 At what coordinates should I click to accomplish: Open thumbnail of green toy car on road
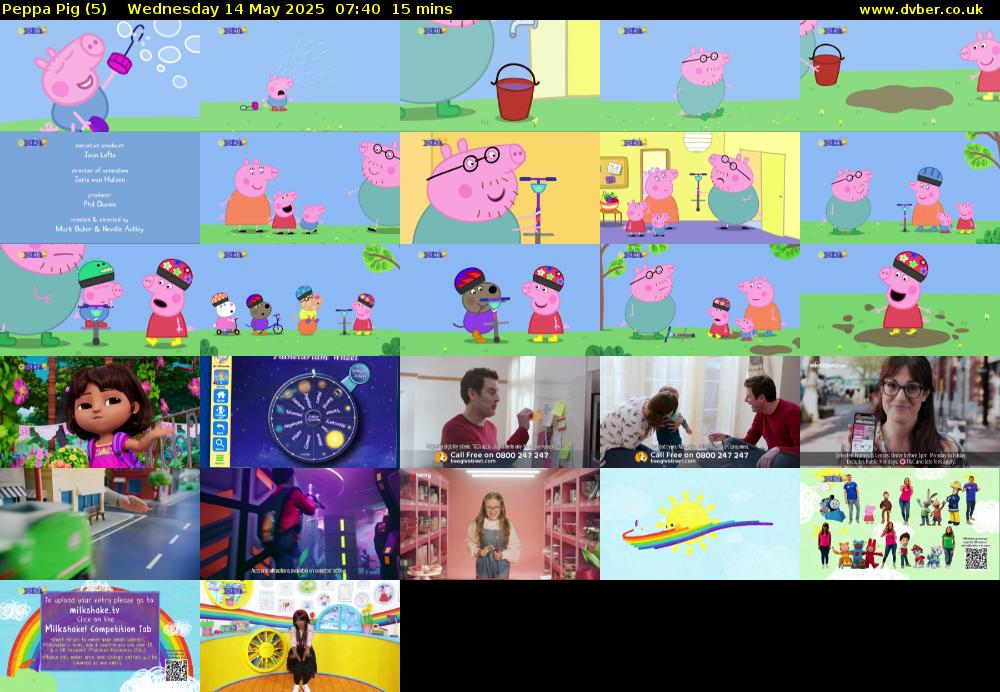click(x=100, y=524)
